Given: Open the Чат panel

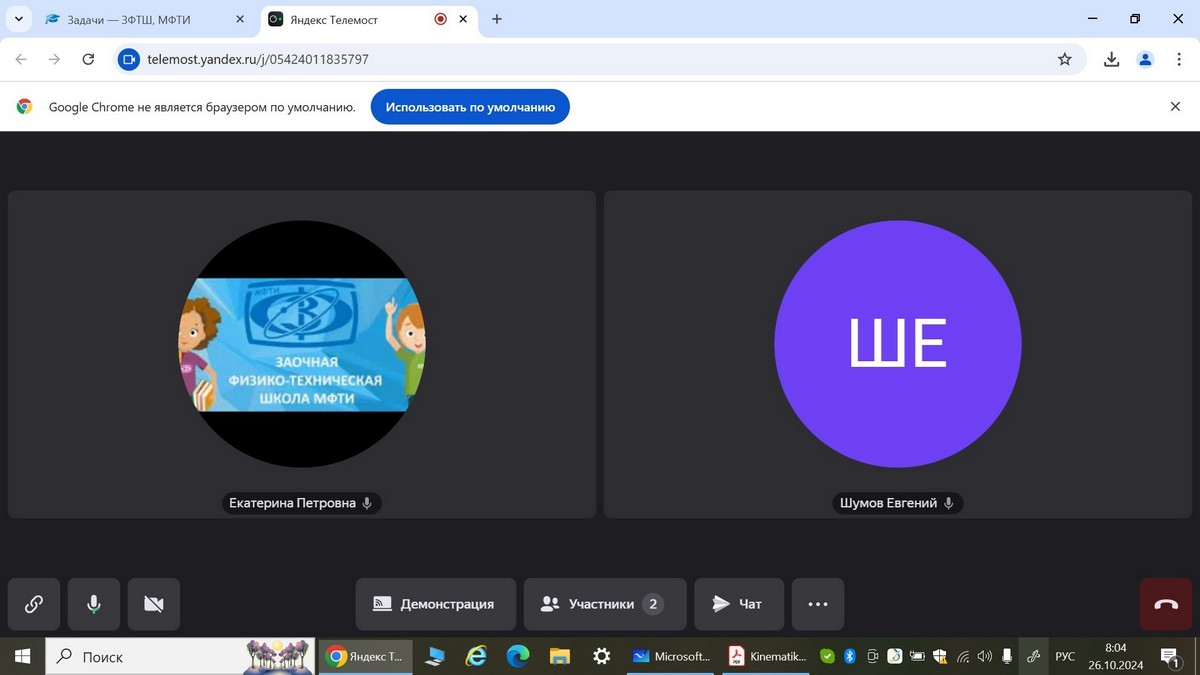Looking at the screenshot, I should [738, 604].
